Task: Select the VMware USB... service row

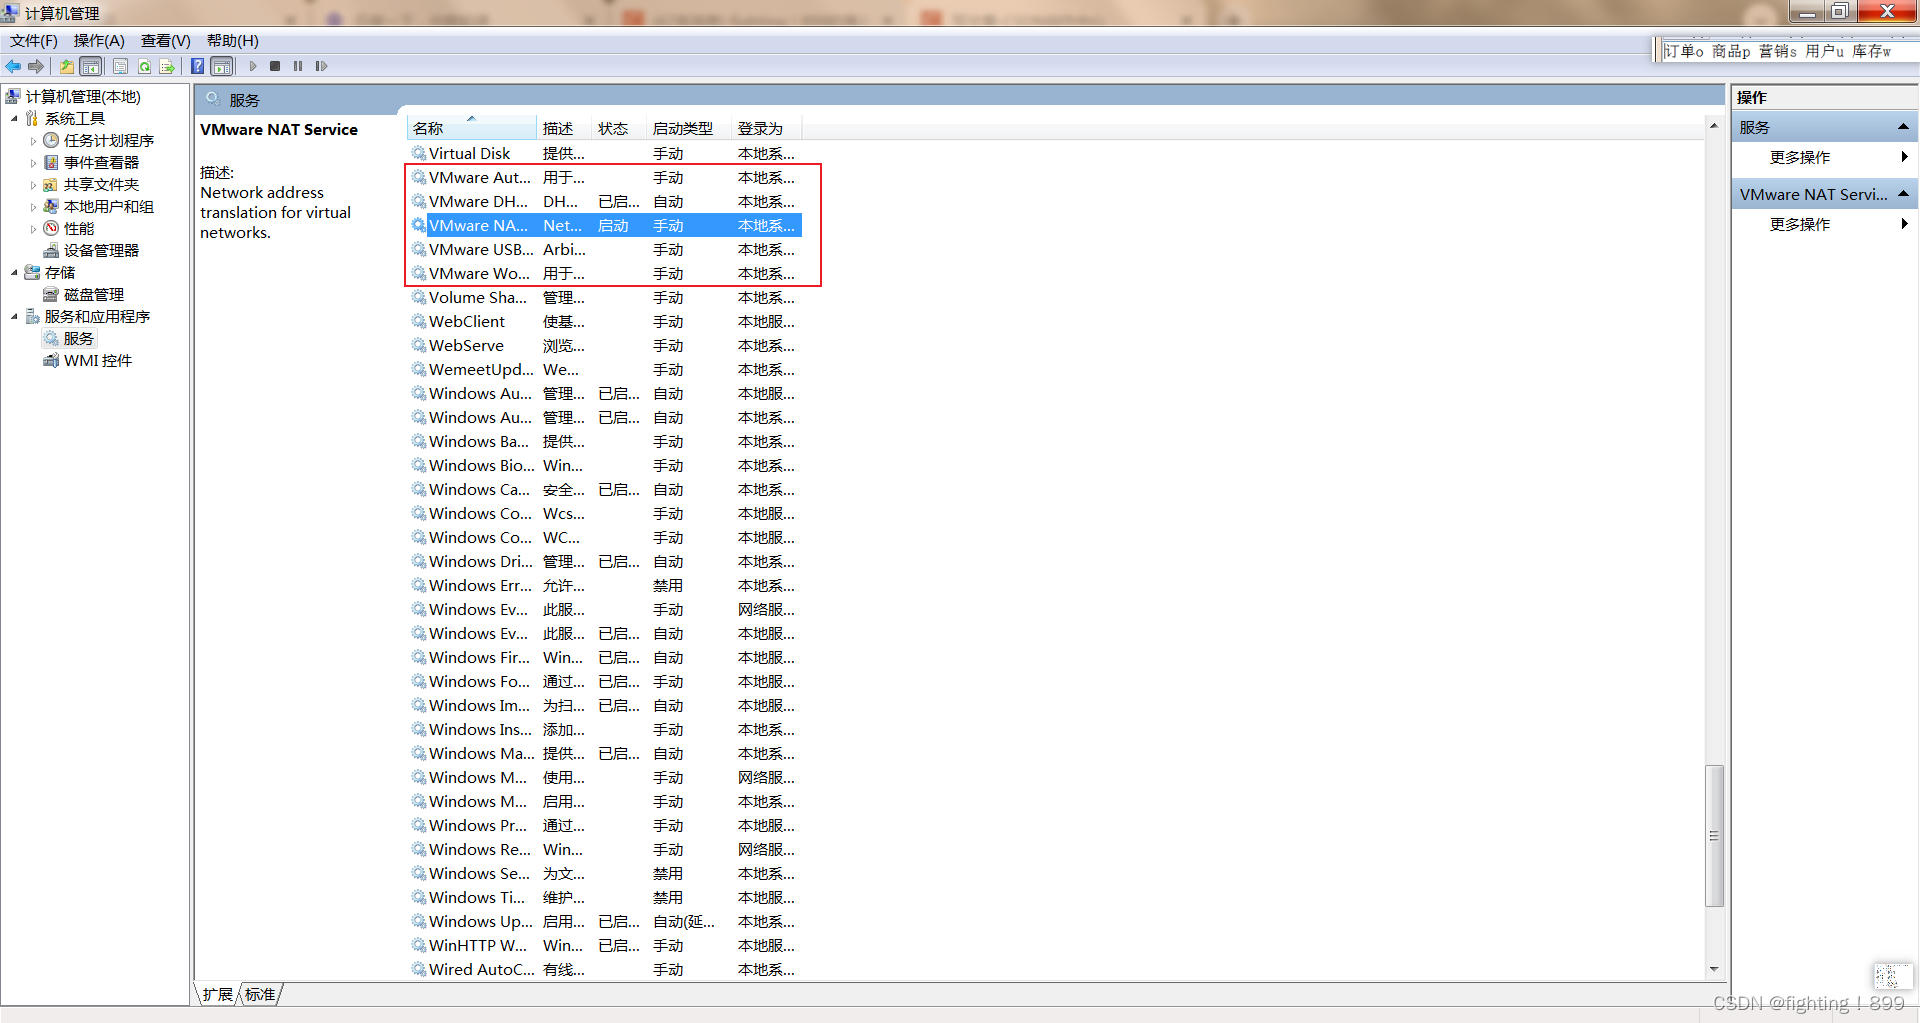Action: pos(605,250)
